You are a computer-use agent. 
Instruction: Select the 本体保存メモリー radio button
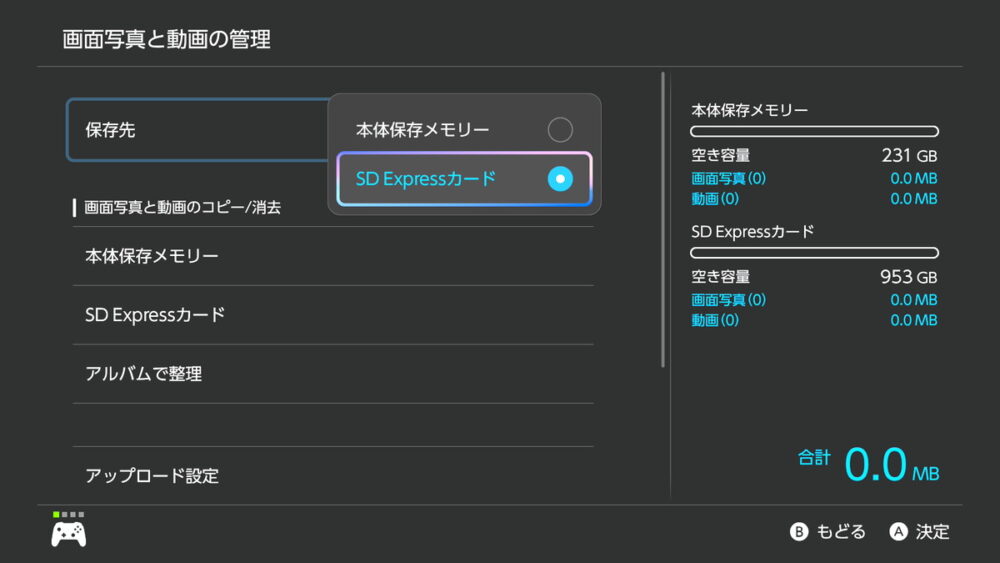[x=560, y=130]
